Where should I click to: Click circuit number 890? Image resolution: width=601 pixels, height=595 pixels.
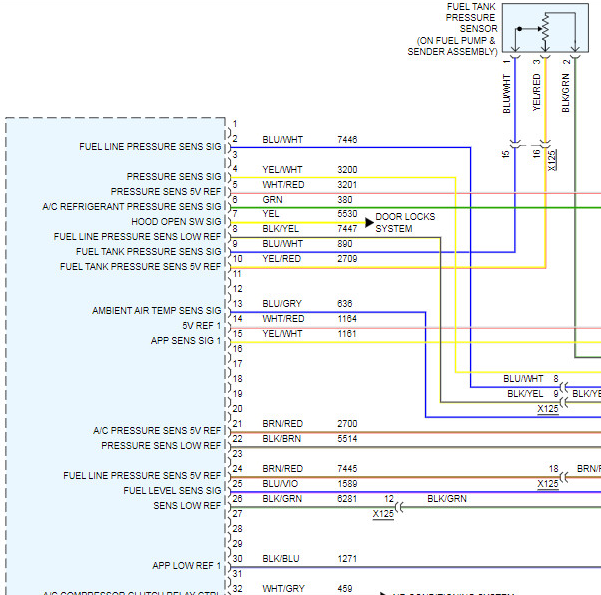pos(345,243)
